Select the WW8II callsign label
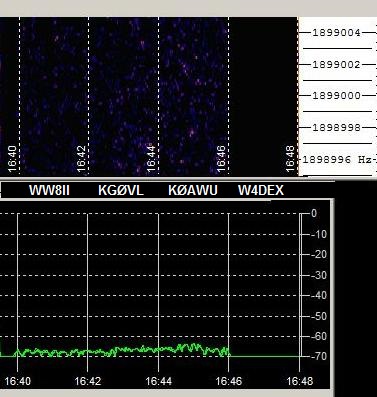This screenshot has height=397, width=377. pos(49,191)
